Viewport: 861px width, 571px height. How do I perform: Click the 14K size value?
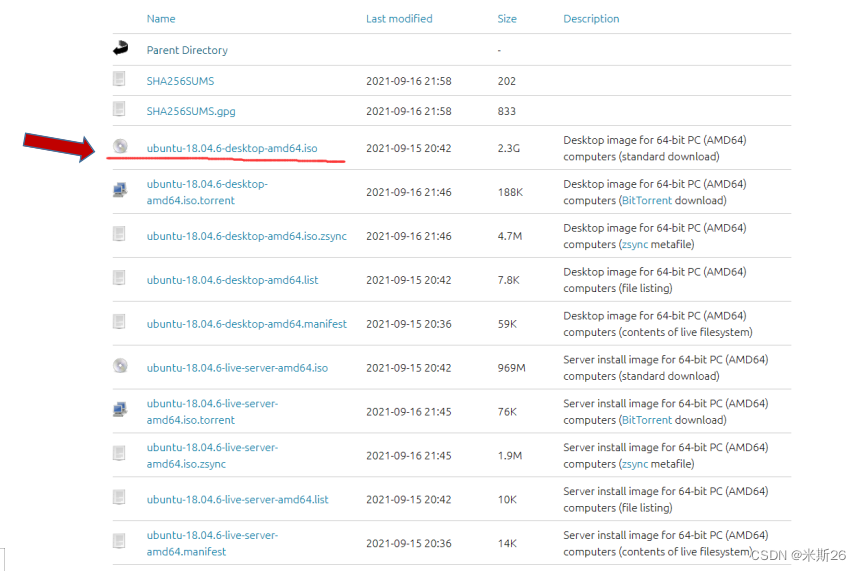[507, 544]
